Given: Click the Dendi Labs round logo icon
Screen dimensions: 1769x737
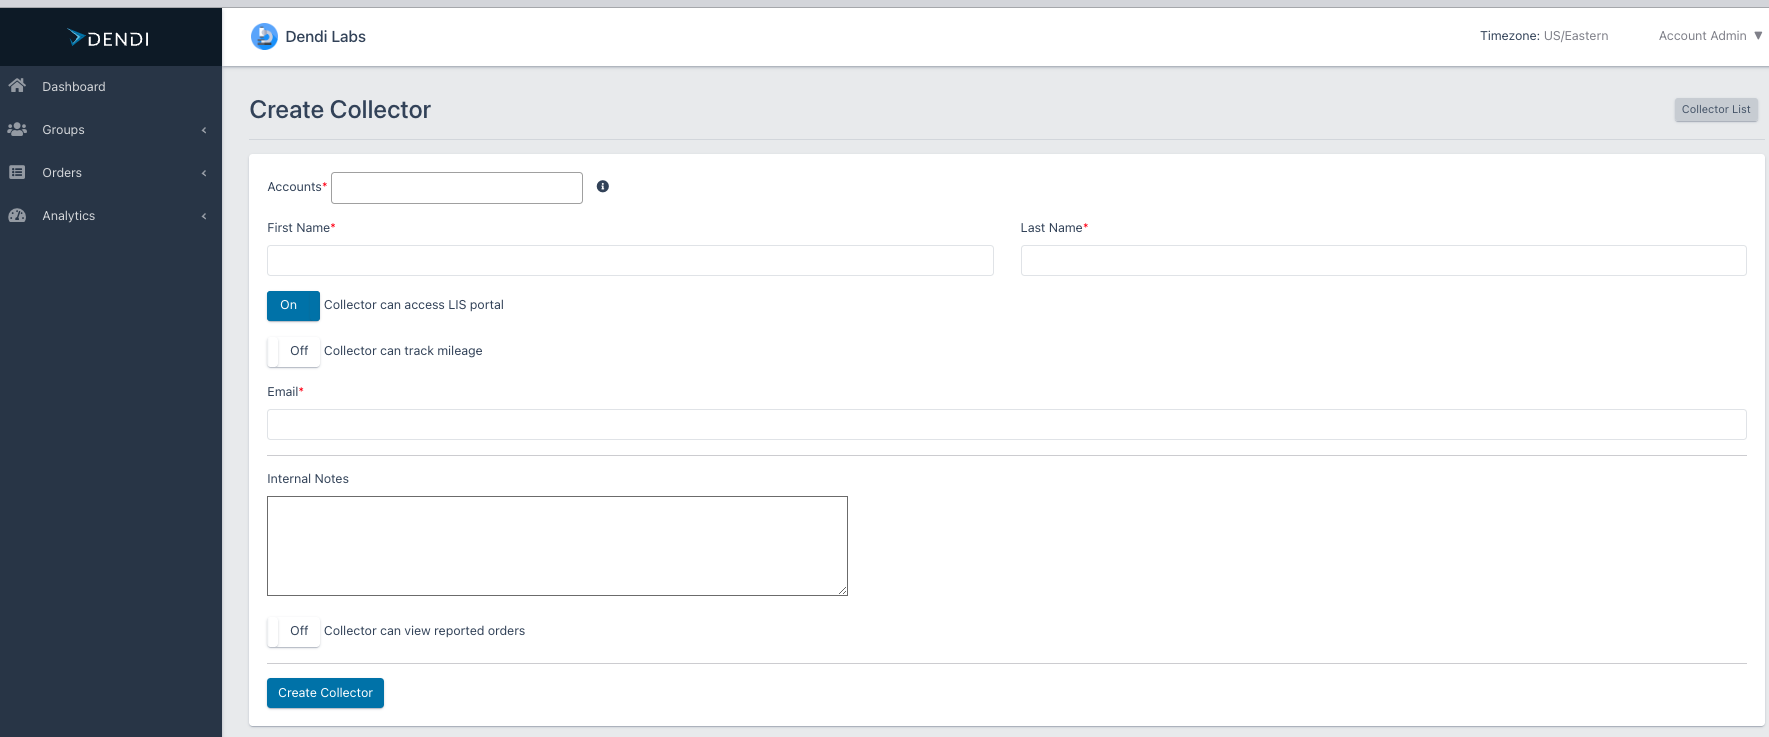Looking at the screenshot, I should tap(264, 37).
